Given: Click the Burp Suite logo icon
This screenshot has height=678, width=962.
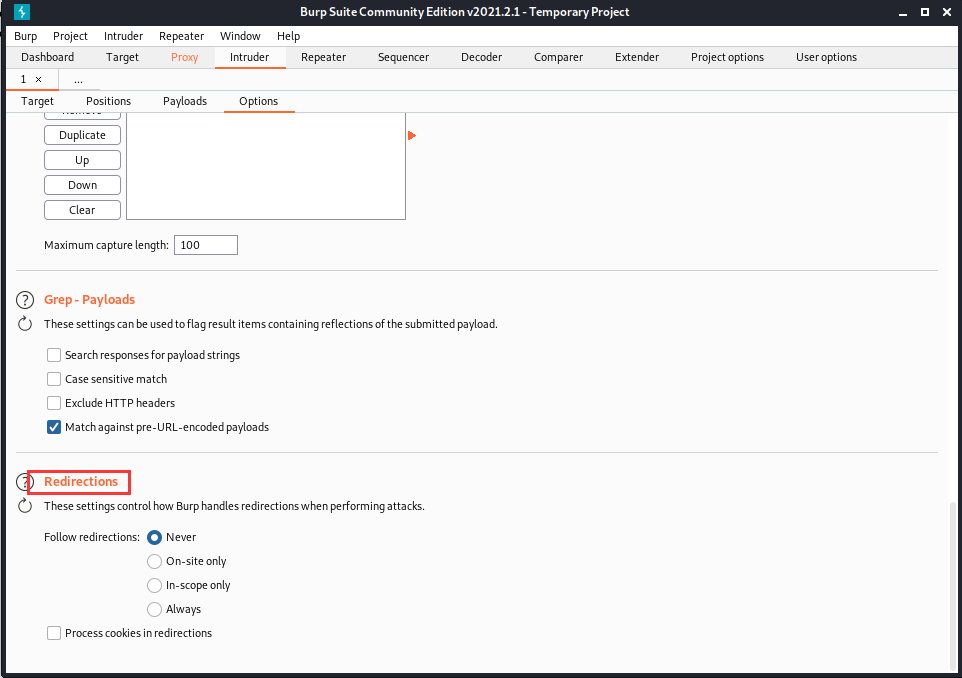Looking at the screenshot, I should coord(21,12).
